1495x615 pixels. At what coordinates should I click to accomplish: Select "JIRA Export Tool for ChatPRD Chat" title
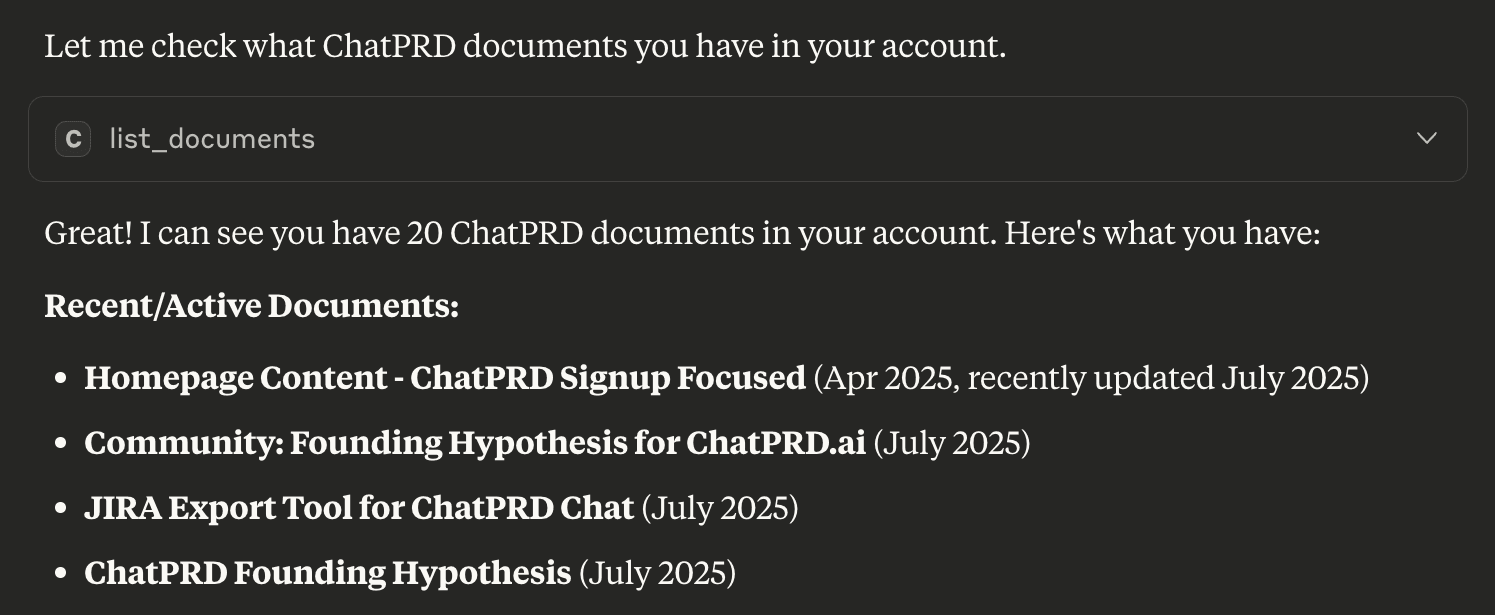tap(358, 508)
